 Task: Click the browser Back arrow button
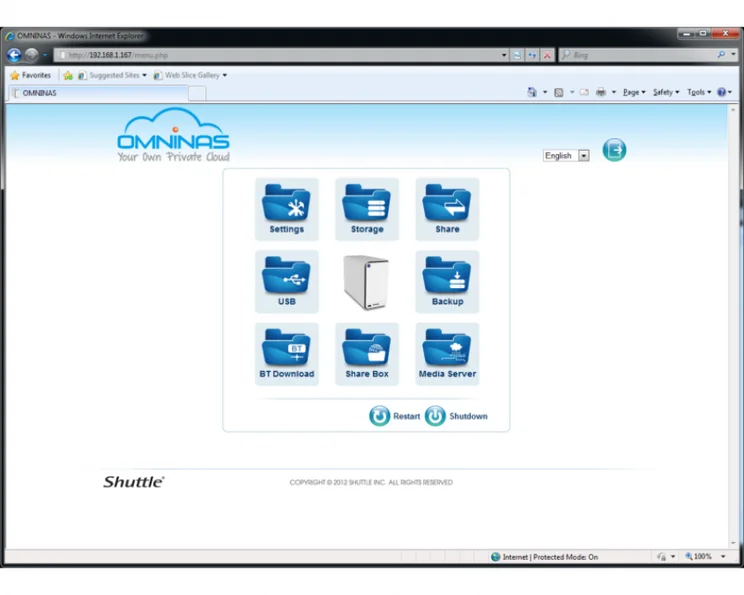(x=14, y=55)
